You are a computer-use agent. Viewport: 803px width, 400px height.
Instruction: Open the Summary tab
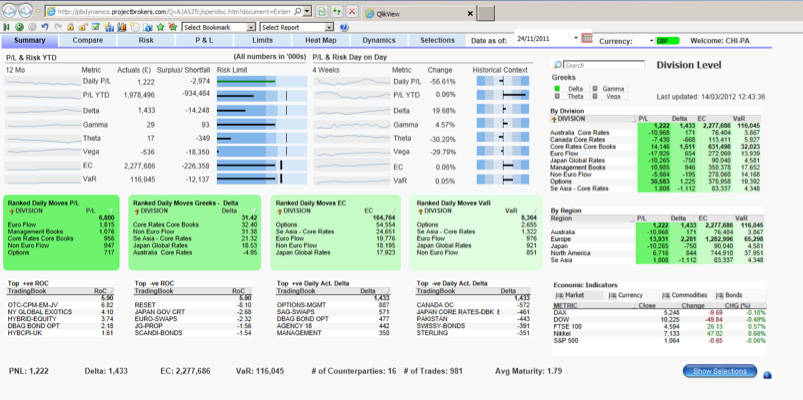[29, 40]
